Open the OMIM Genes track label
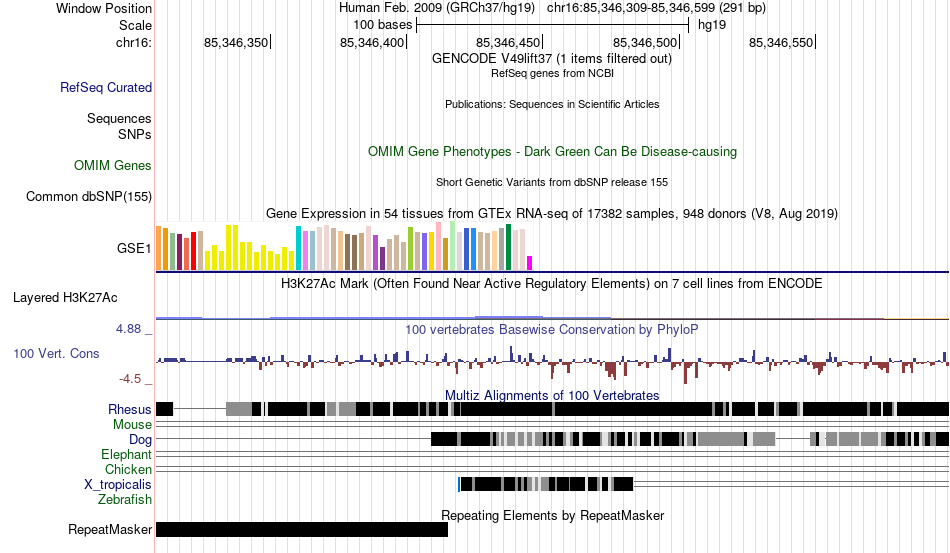The width and height of the screenshot is (950, 553). 113,165
